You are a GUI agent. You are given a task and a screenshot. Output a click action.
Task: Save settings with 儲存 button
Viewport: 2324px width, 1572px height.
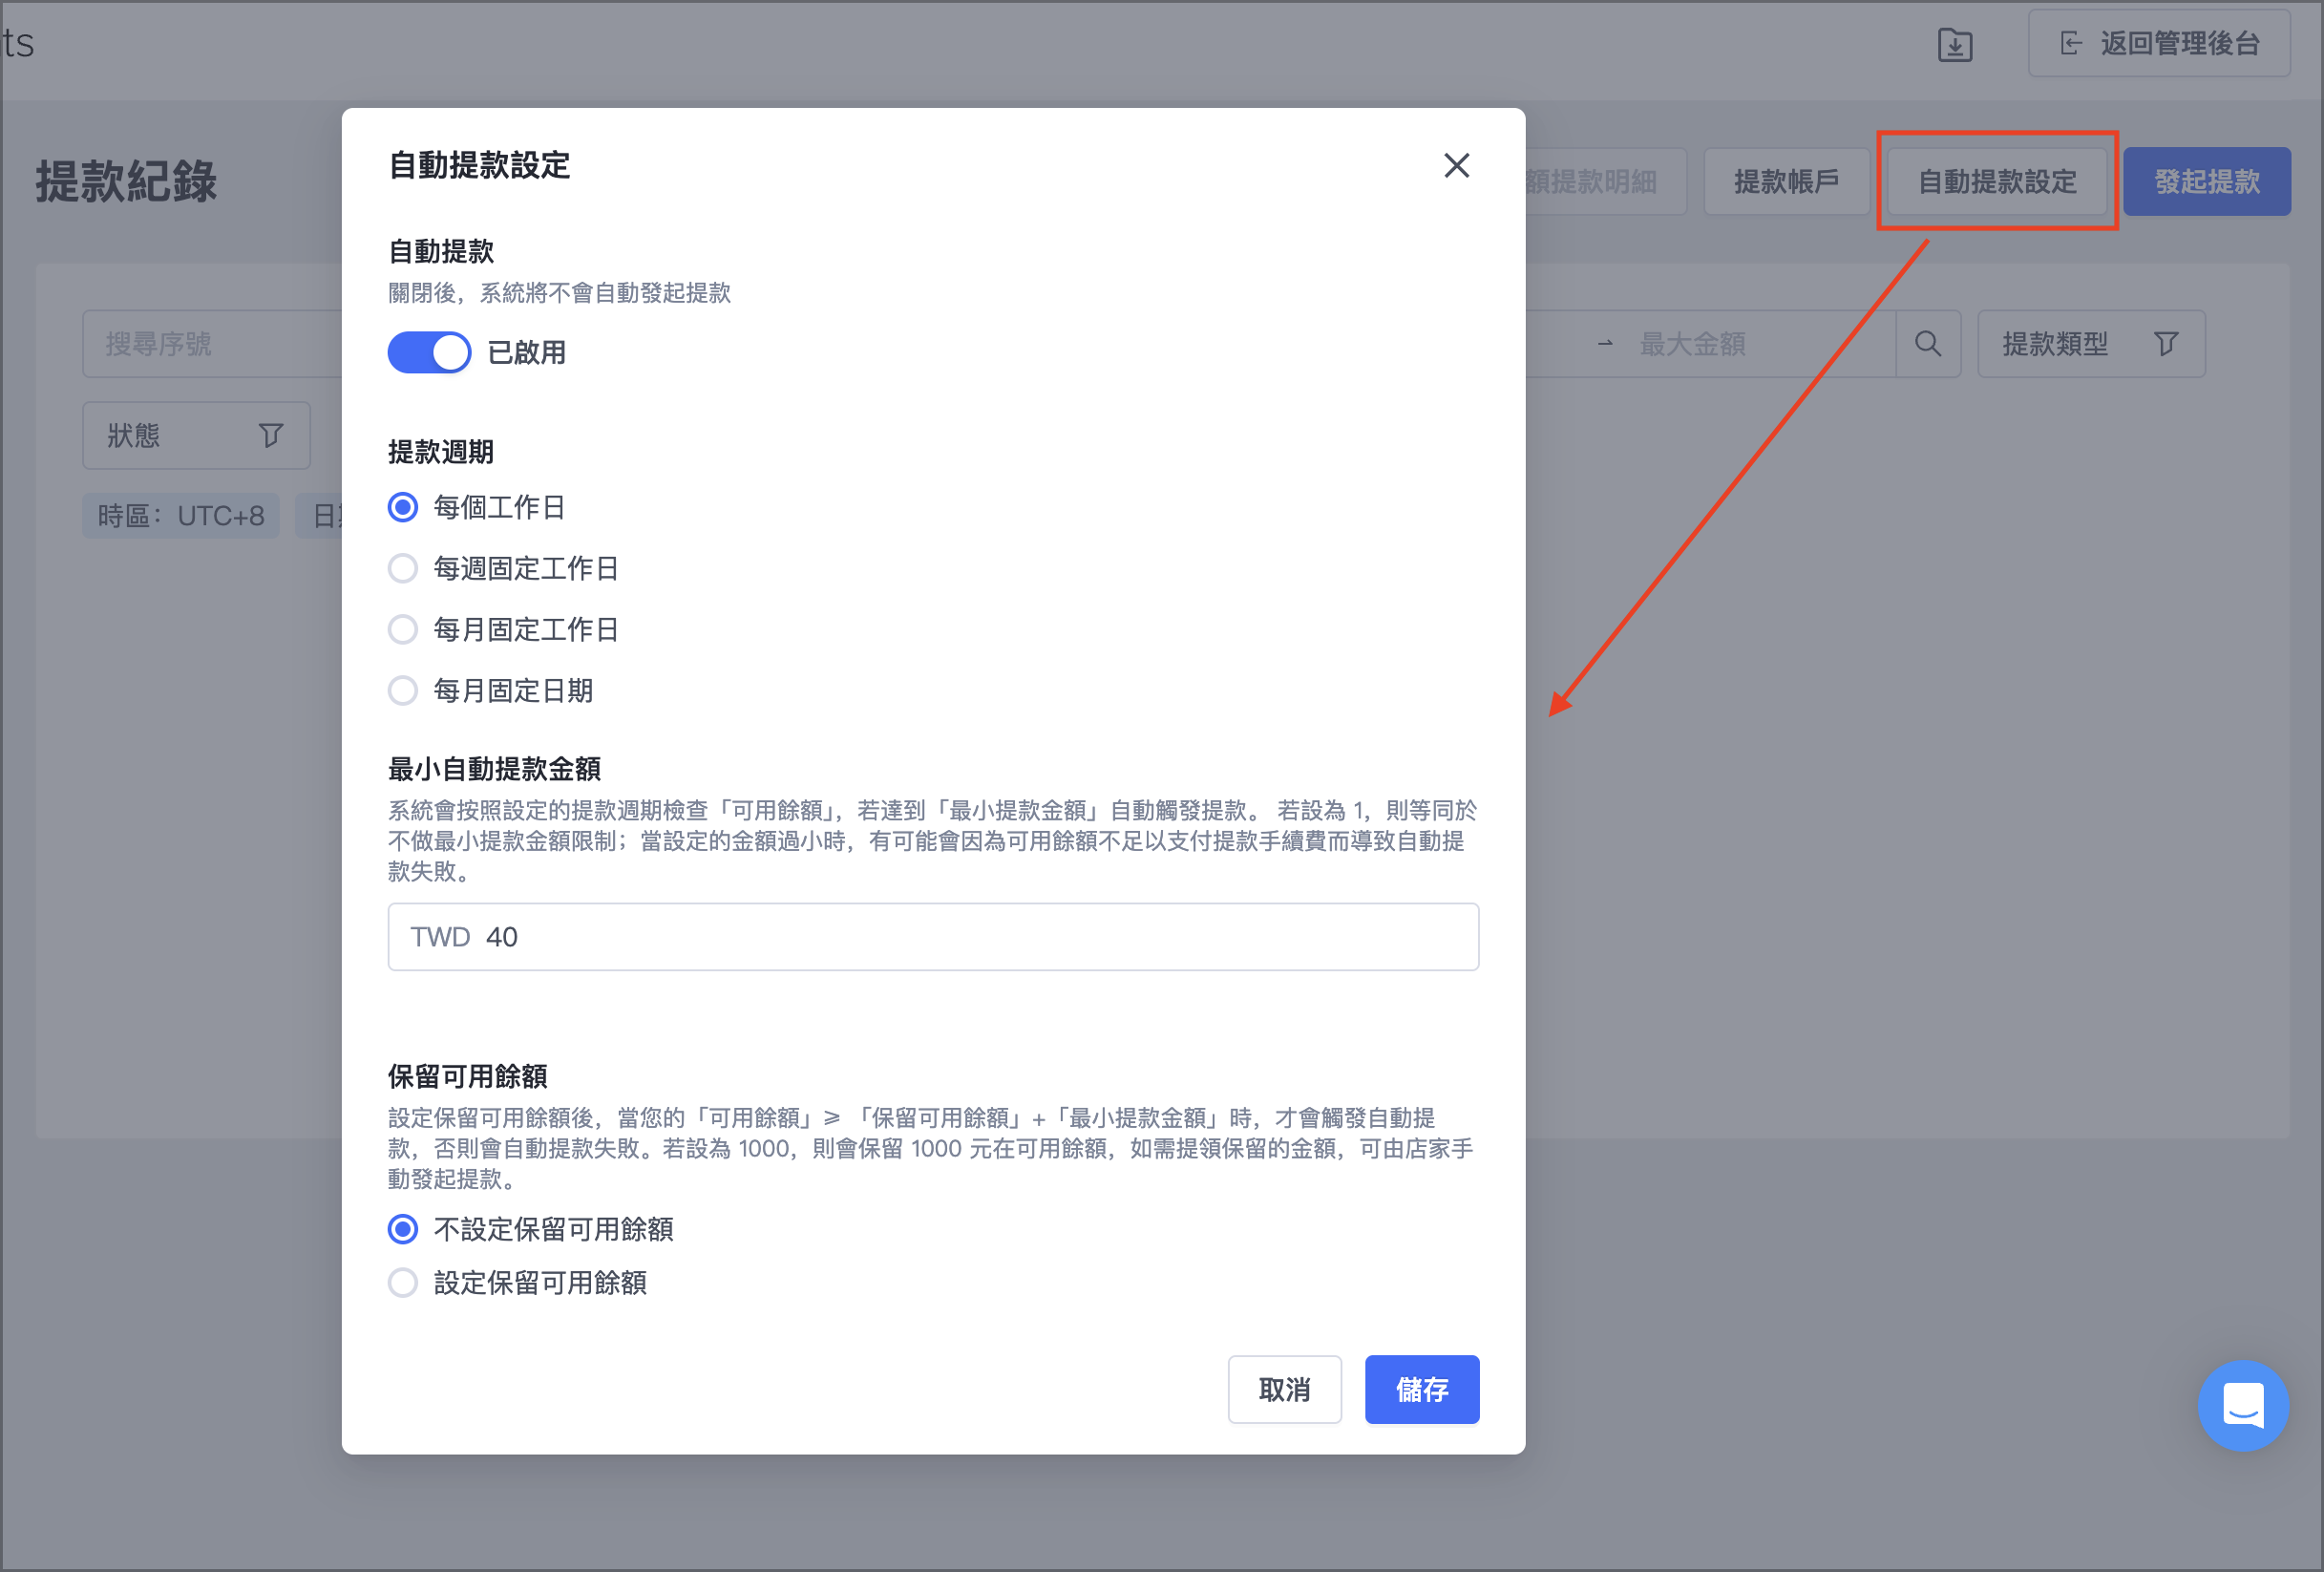[x=1421, y=1389]
